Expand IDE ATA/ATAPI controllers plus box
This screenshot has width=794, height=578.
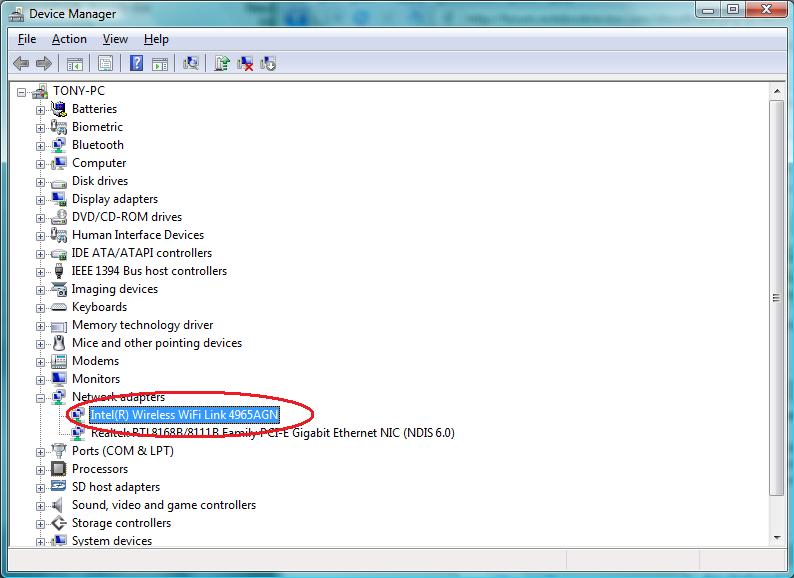[40, 254]
